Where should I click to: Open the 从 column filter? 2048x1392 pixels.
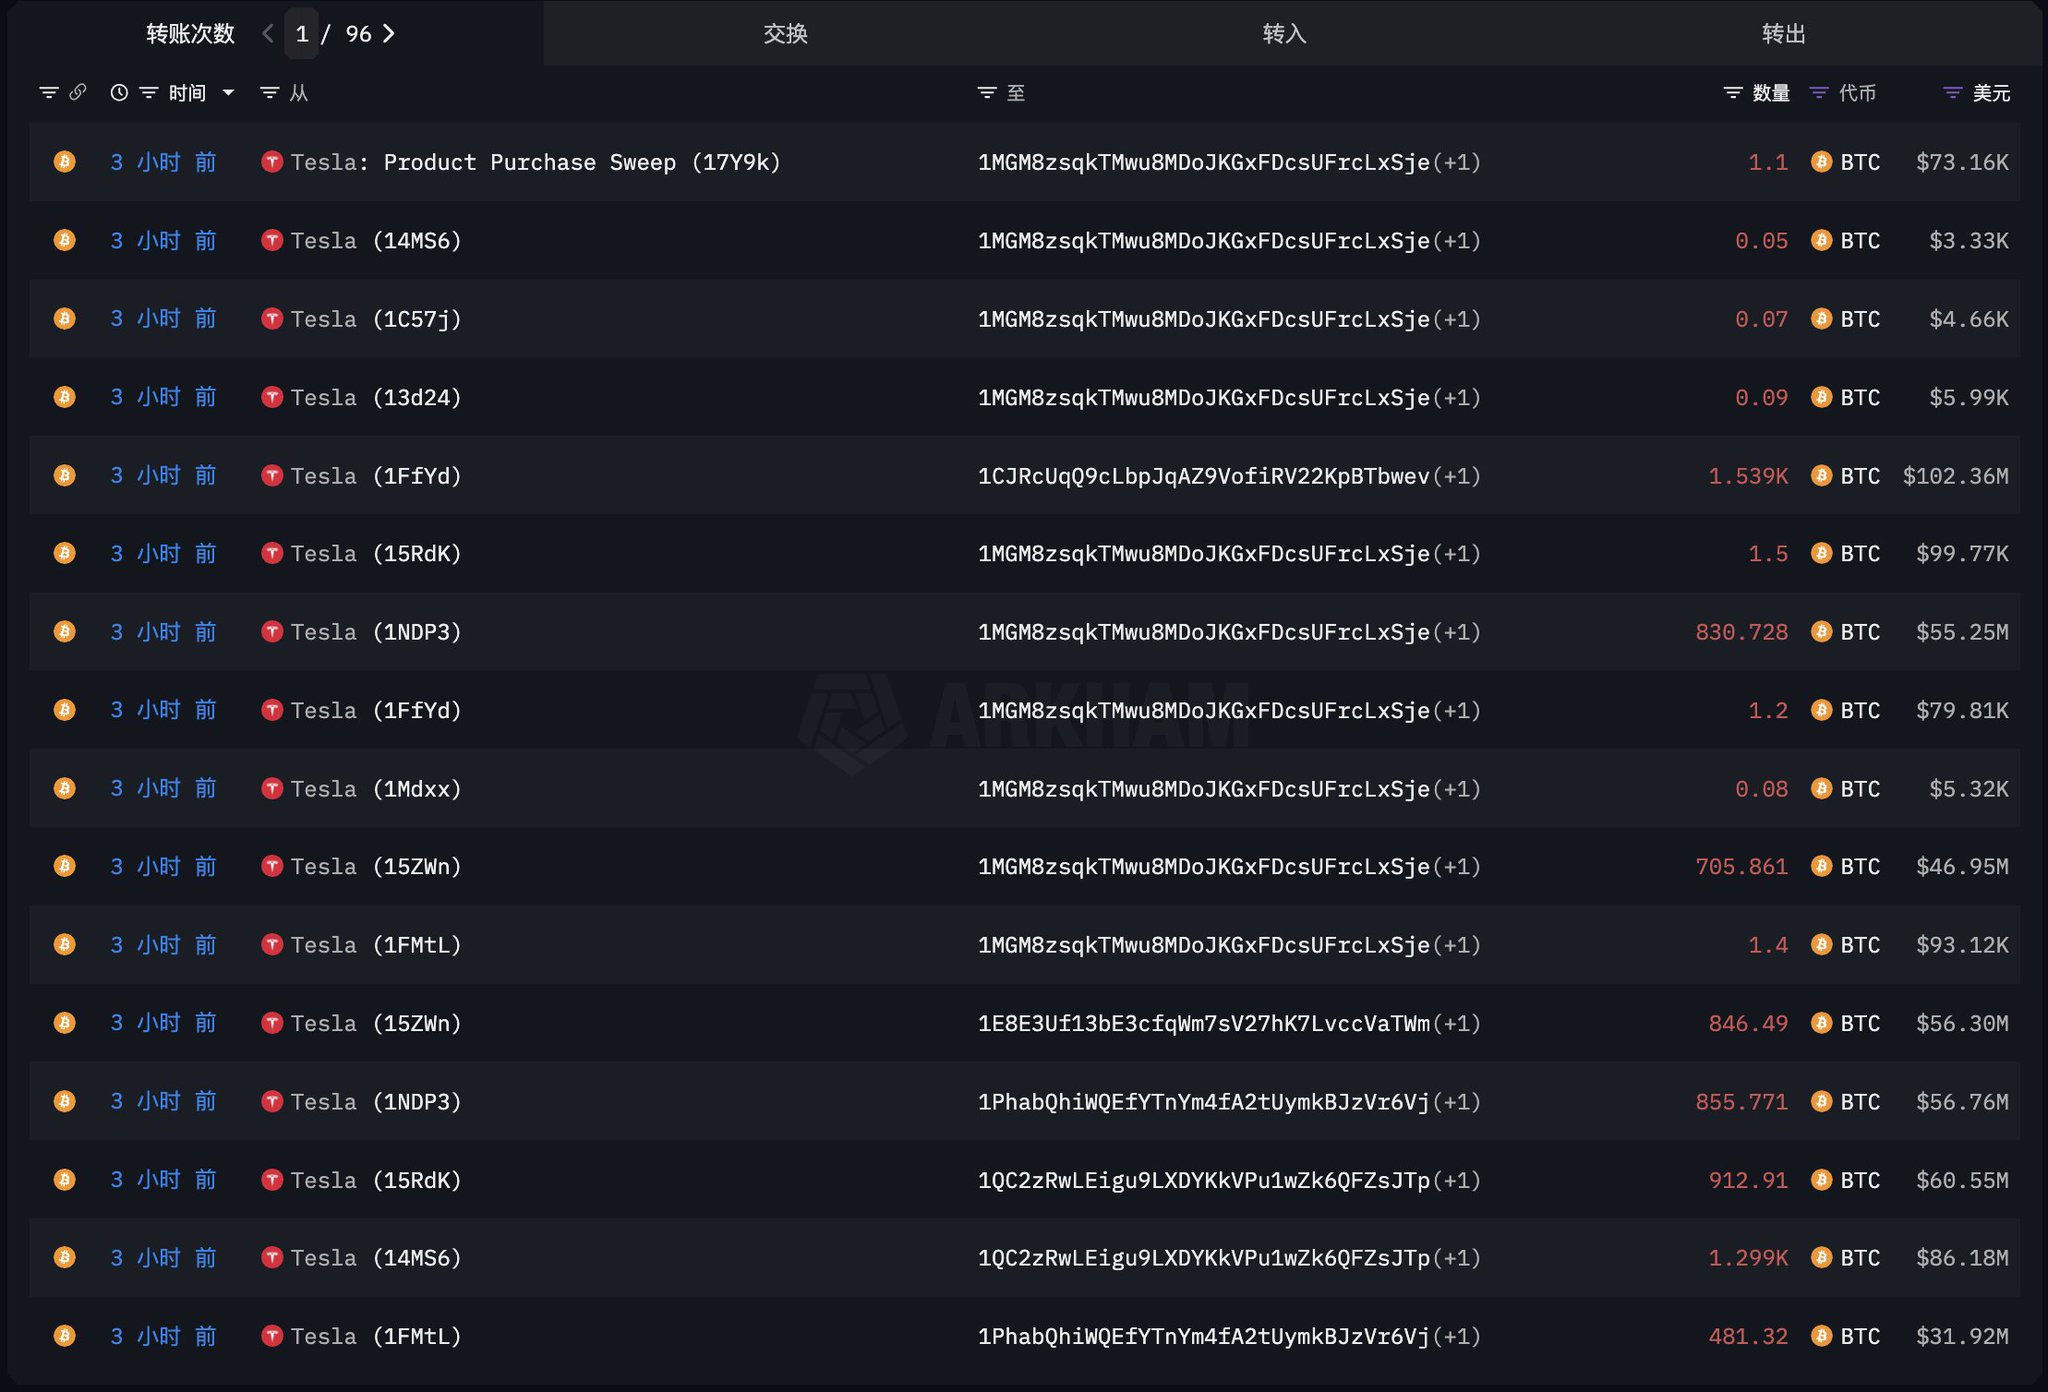point(269,93)
